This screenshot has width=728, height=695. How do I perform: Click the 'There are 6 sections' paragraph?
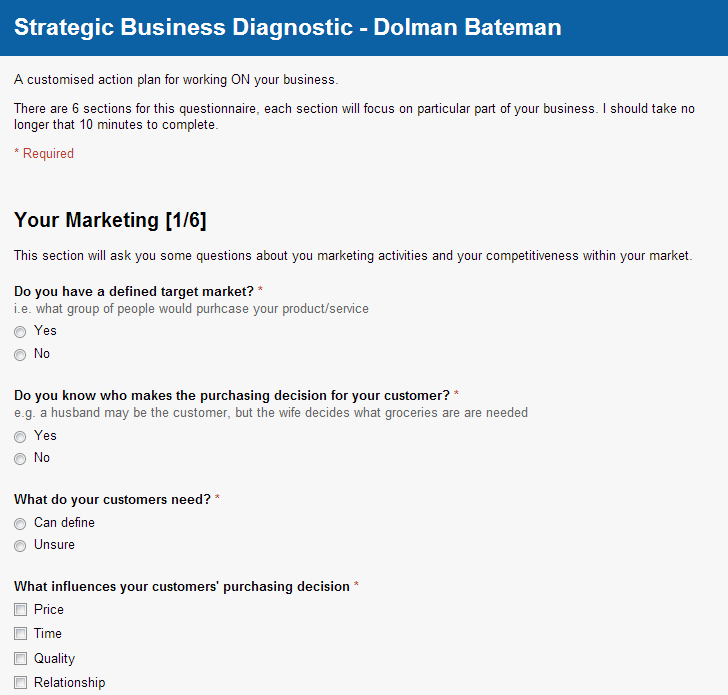coord(354,117)
